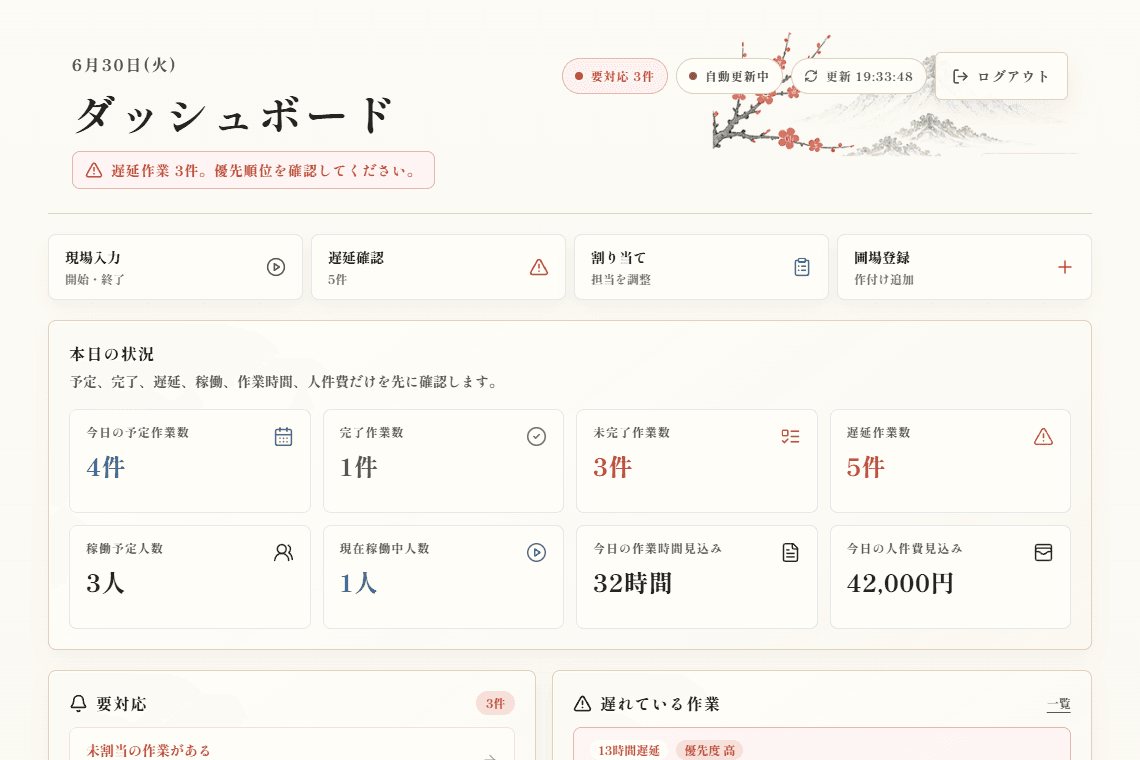Screen dimensions: 1140x760
Task: Click the 3人 planned workers value
Action: [105, 583]
